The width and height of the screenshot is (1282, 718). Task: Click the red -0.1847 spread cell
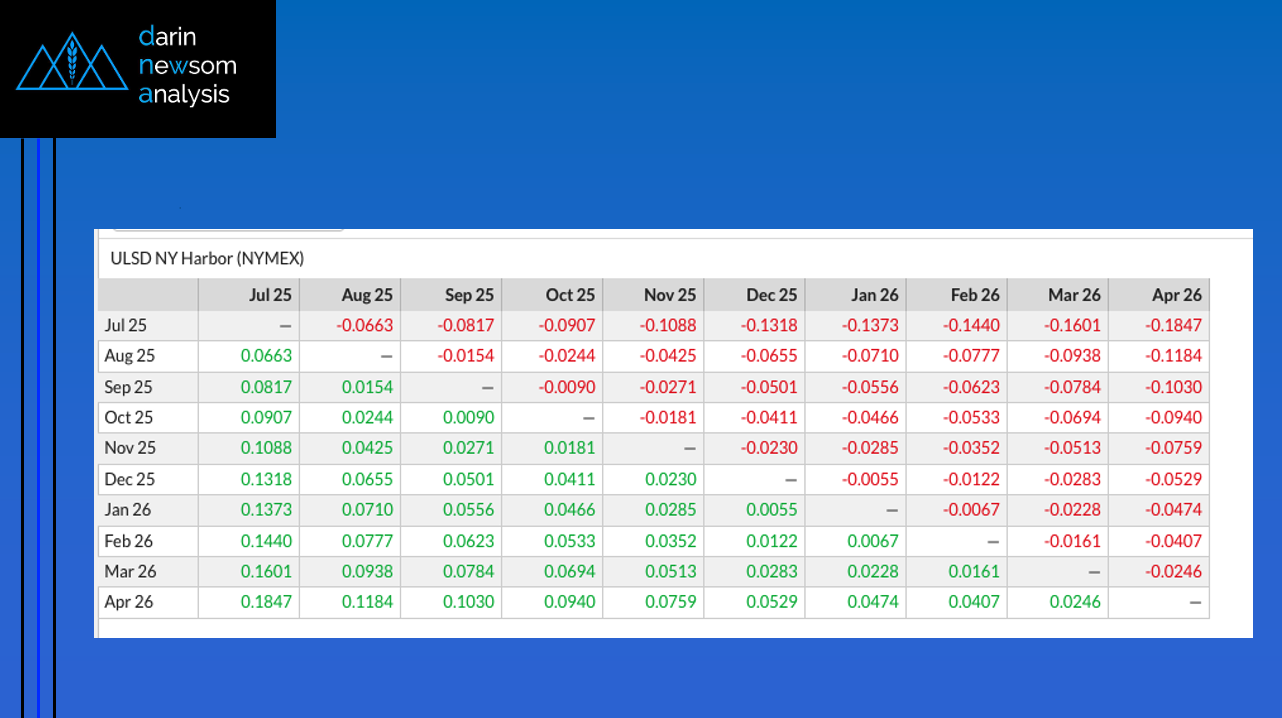(x=1174, y=326)
